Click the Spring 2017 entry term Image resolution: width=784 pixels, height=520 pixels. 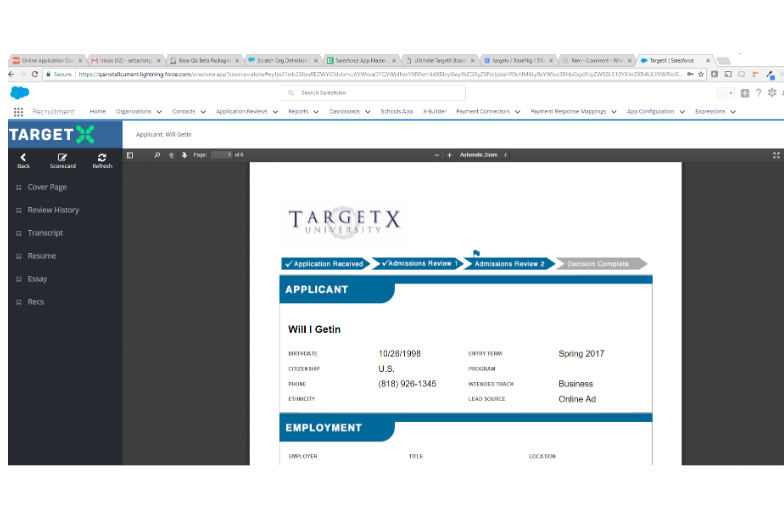pyautogui.click(x=581, y=354)
